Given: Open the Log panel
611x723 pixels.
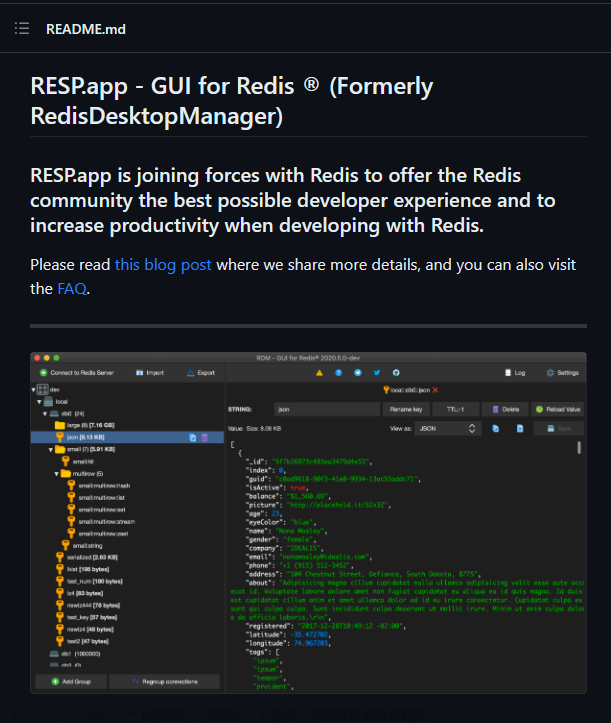Looking at the screenshot, I should click(x=515, y=373).
